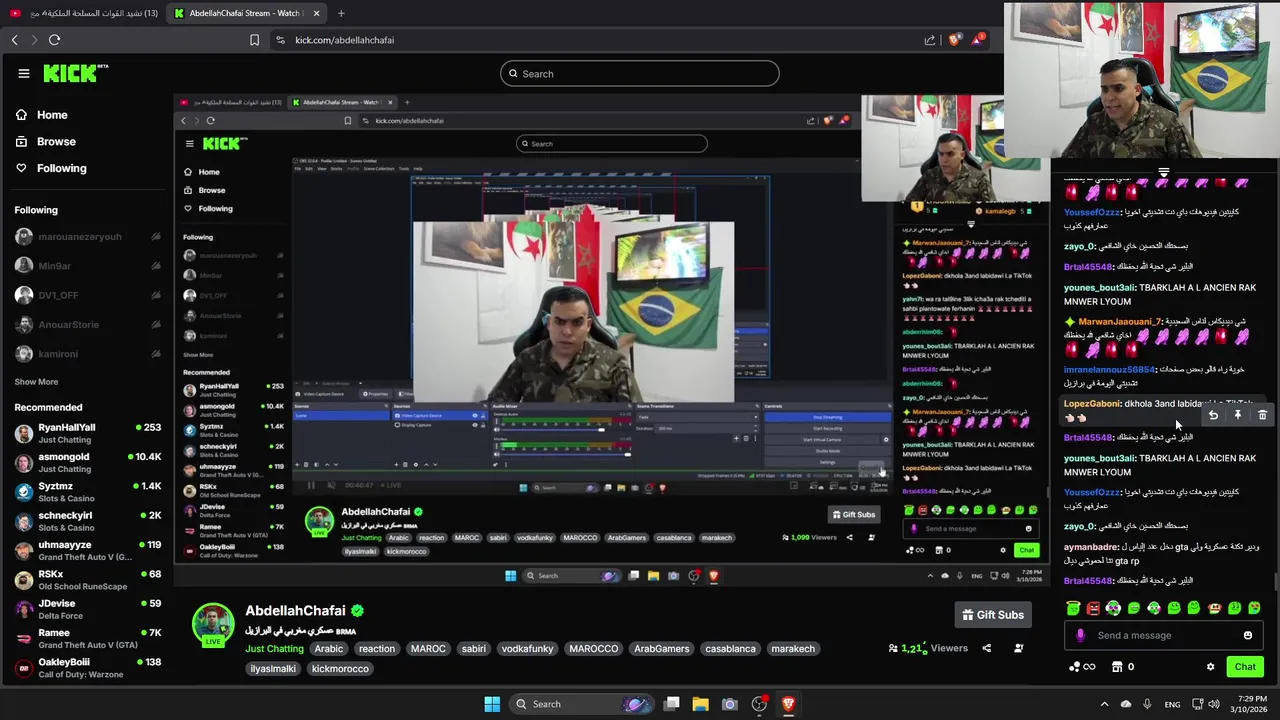
Task: Click username aymanbadre in chat
Action: (x=1091, y=547)
